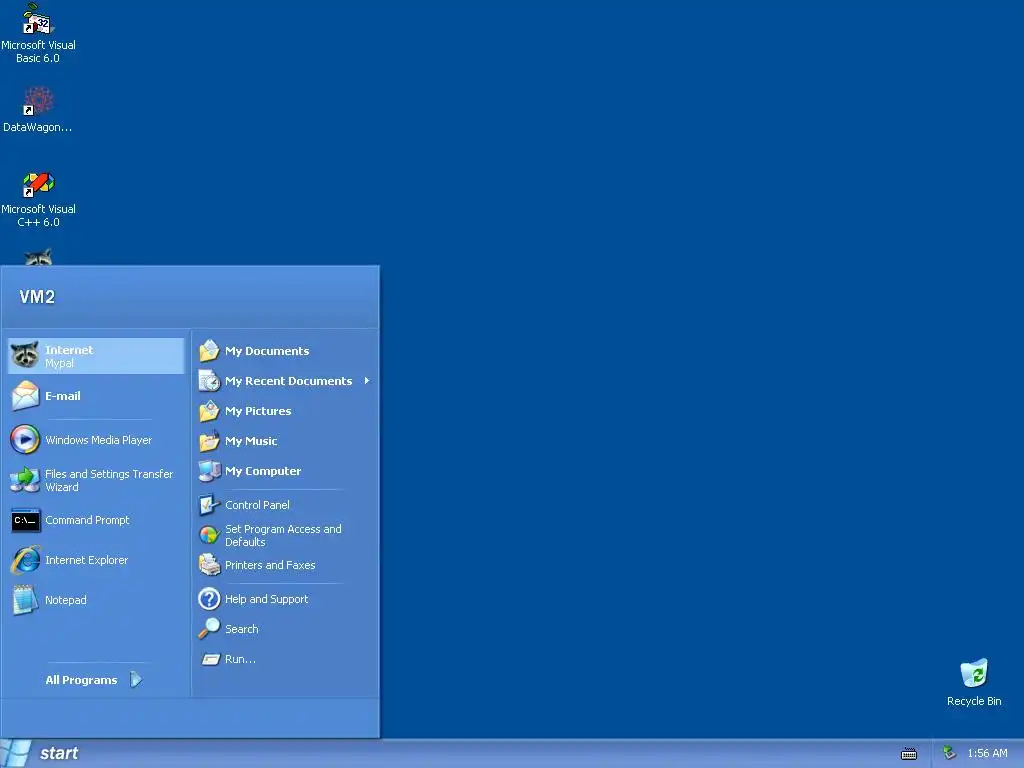Choose Command Prompt label
1024x768 pixels.
[x=88, y=520]
